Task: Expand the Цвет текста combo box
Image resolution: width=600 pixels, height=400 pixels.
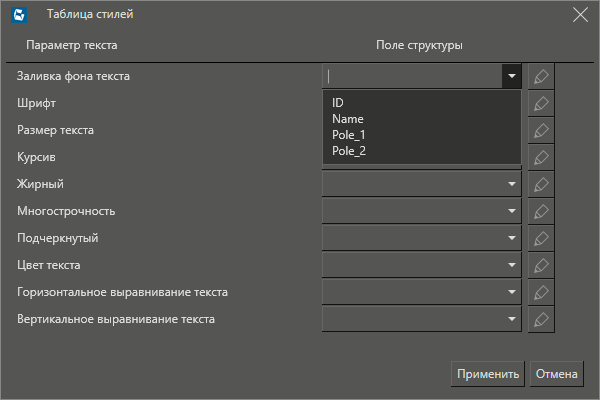Action: click(512, 265)
